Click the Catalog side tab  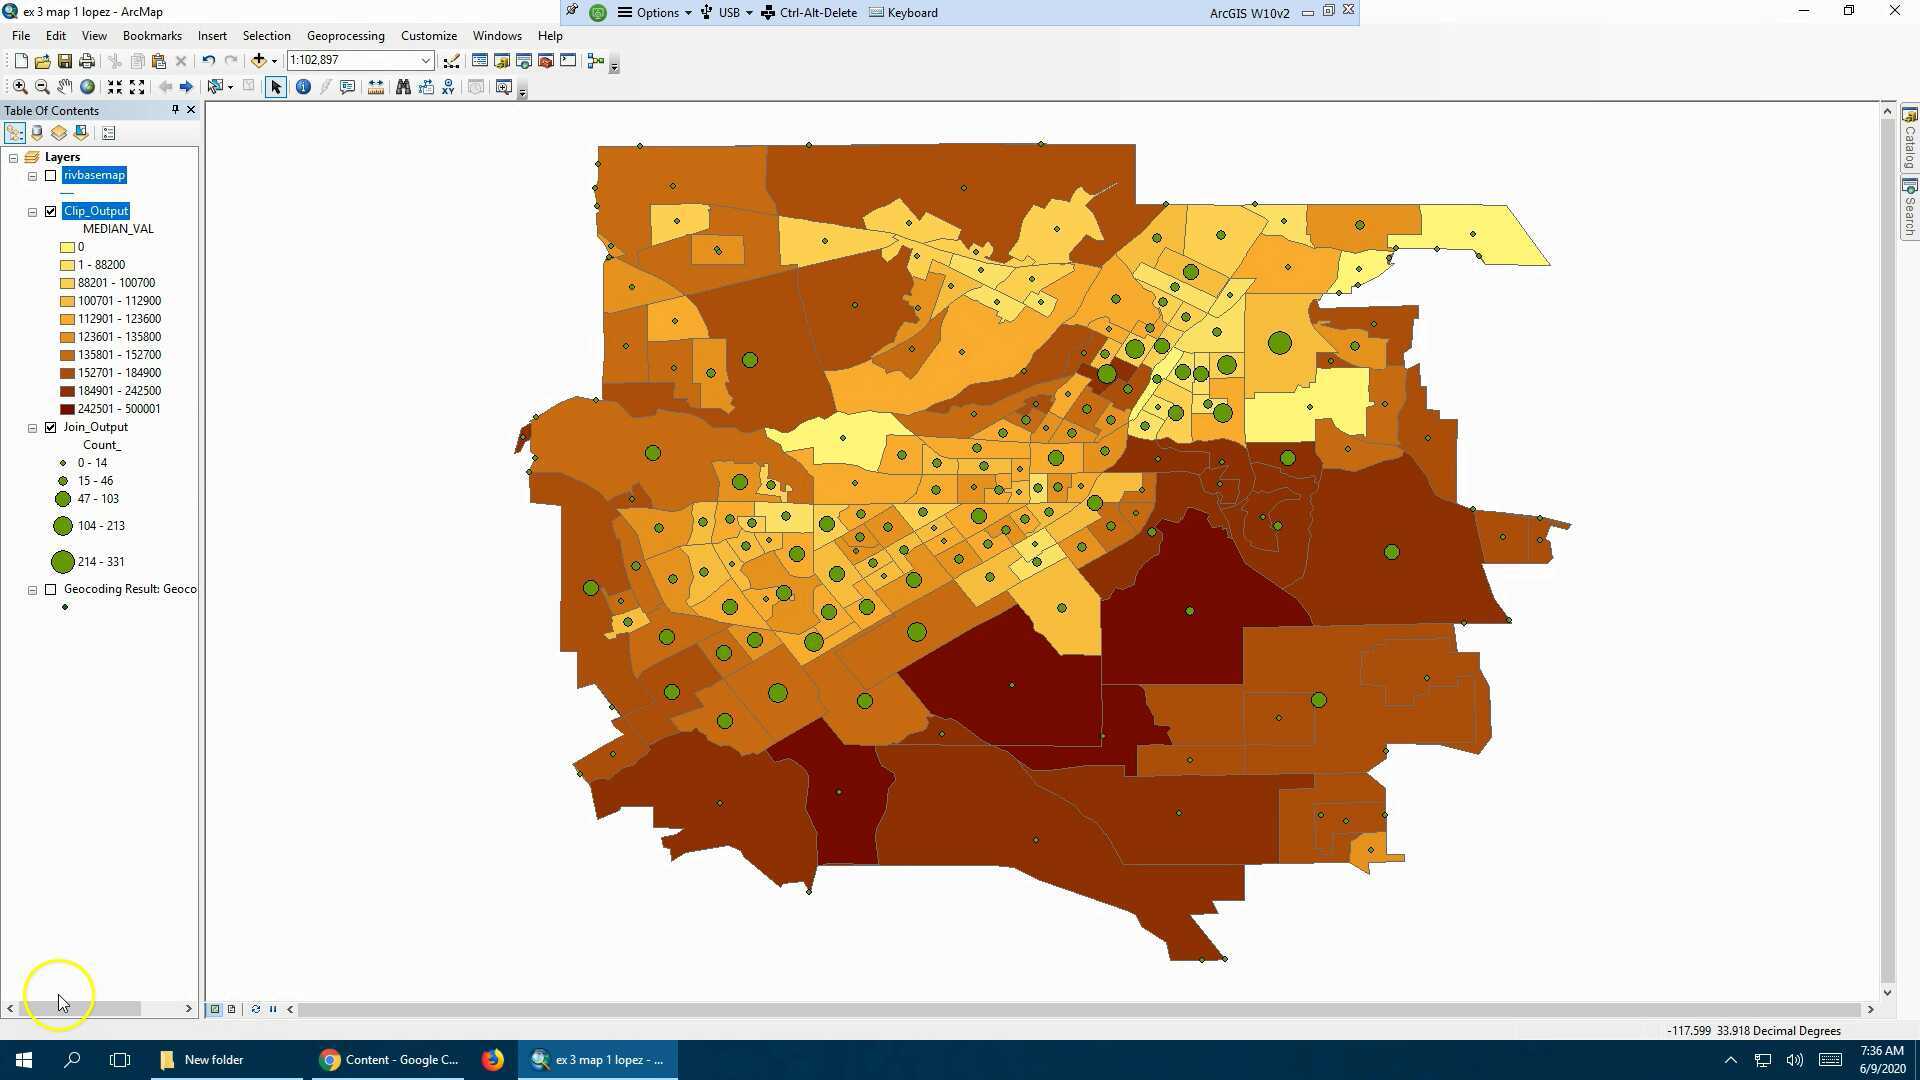1909,138
